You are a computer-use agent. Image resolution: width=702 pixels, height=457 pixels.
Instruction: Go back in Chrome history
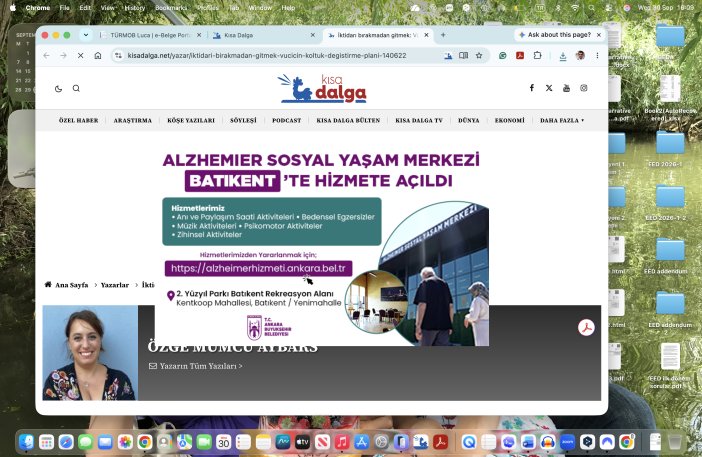click(x=47, y=56)
